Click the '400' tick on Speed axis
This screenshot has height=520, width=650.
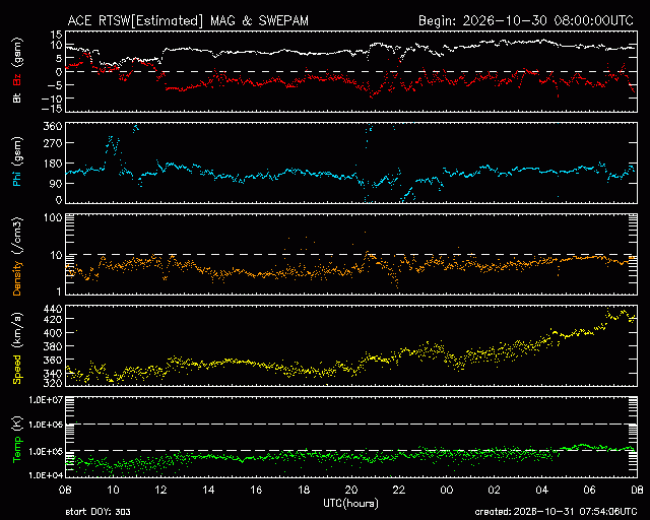point(53,333)
